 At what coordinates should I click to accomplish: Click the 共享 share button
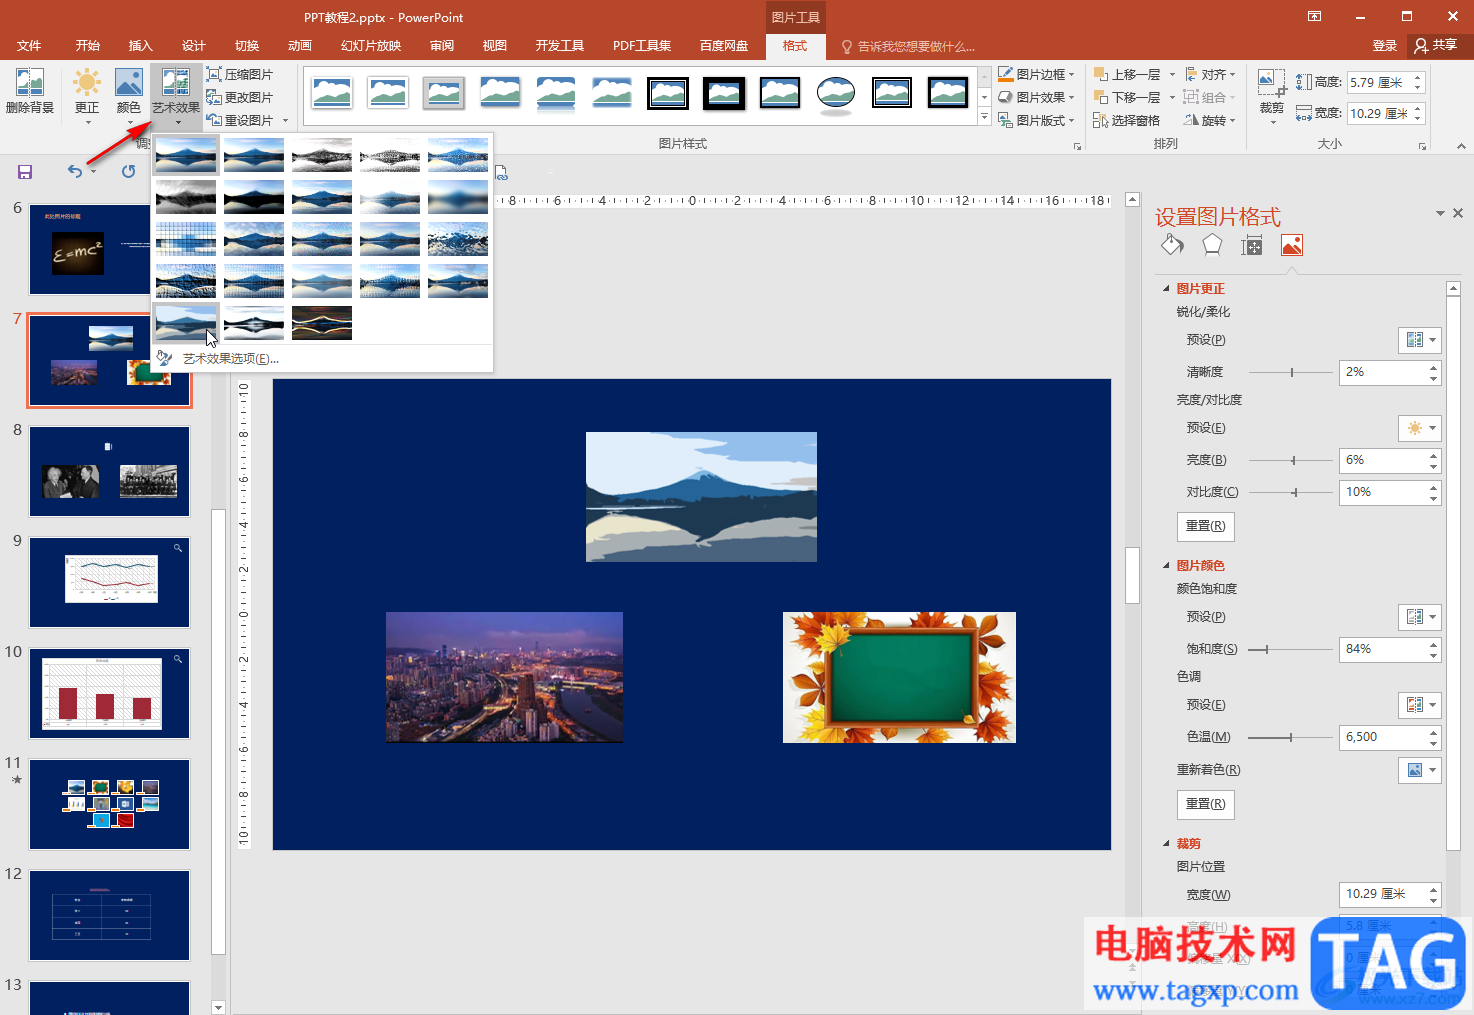1436,45
